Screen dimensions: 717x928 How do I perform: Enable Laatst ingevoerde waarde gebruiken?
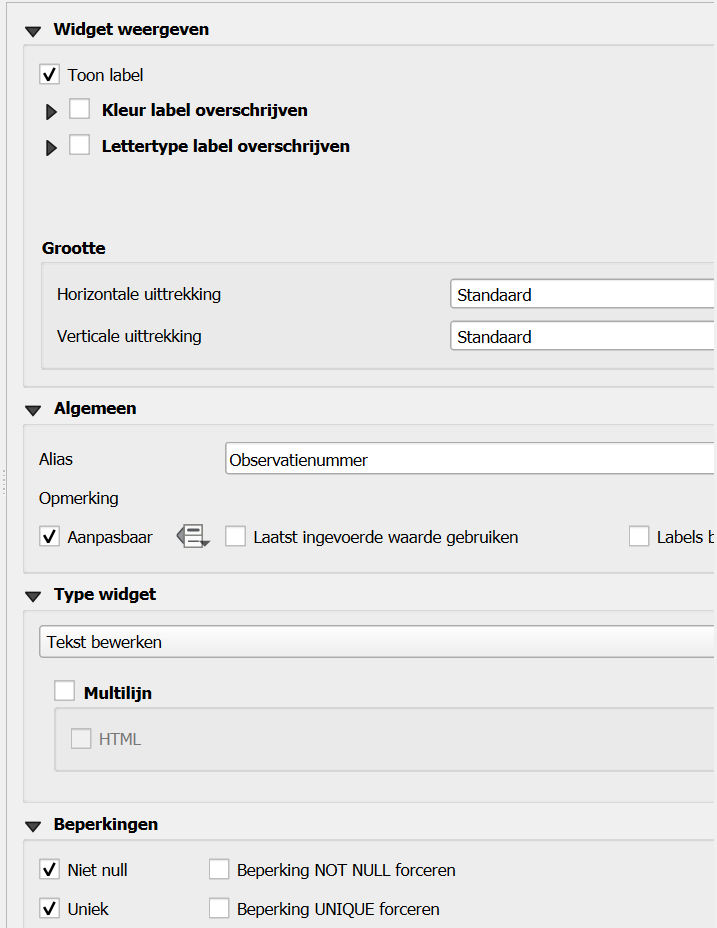[x=235, y=537]
